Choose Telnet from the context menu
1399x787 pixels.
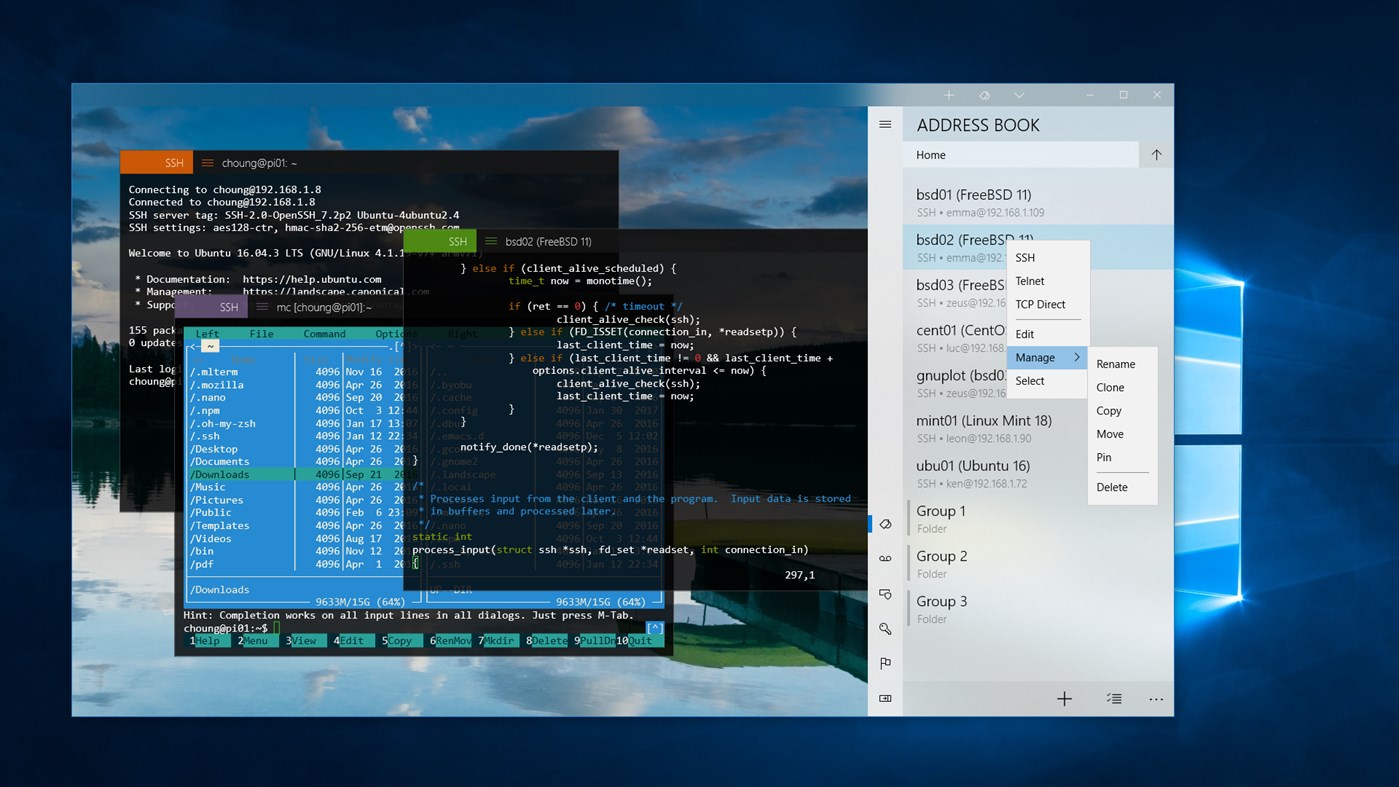point(1030,281)
